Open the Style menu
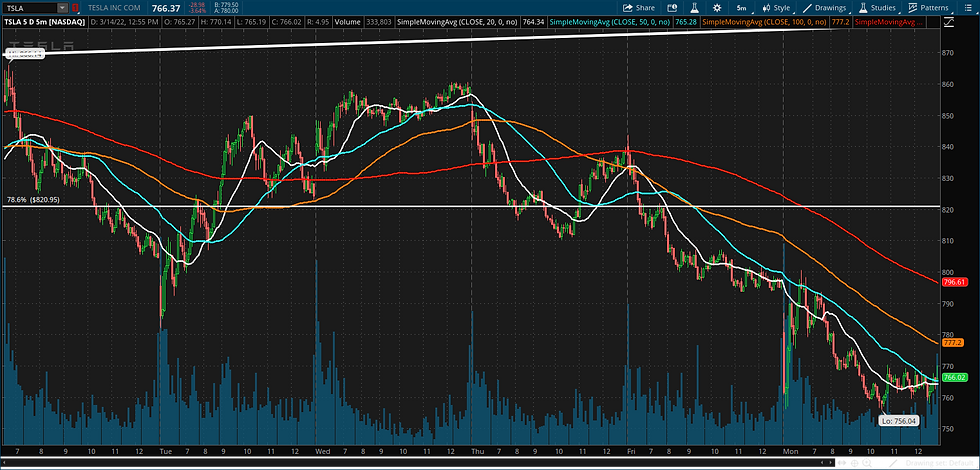The image size is (980, 470). tap(777, 8)
